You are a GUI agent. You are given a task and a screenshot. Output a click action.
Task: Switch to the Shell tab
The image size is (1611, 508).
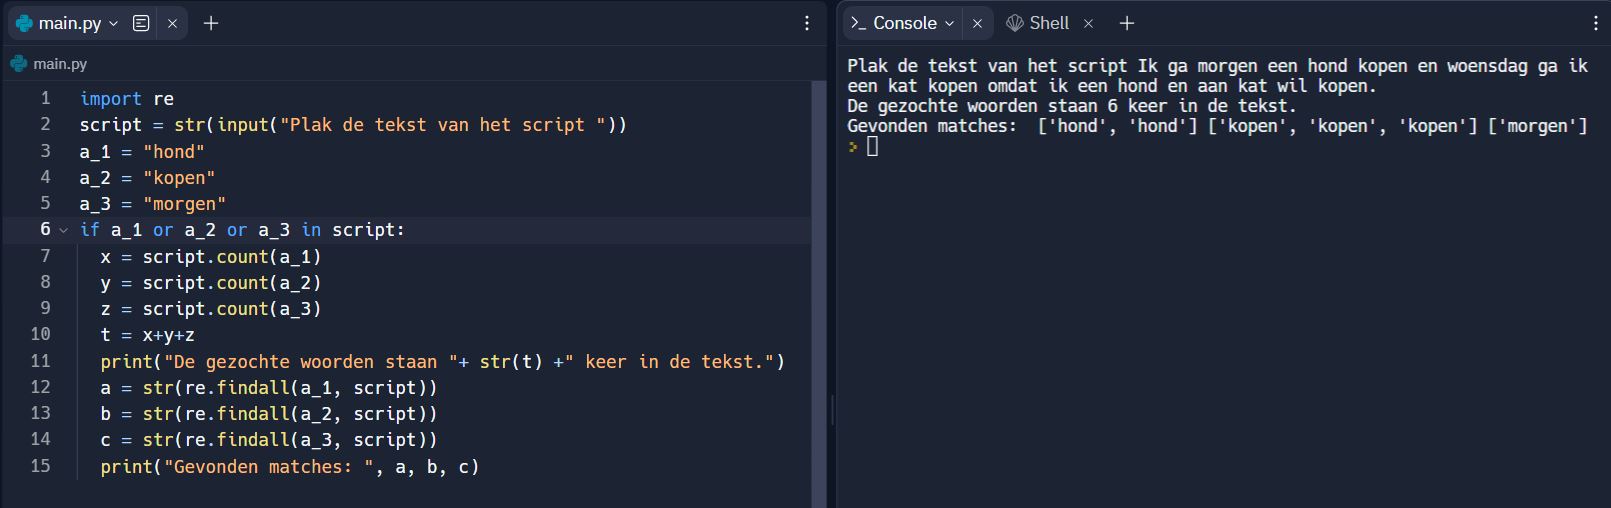[x=1048, y=23]
